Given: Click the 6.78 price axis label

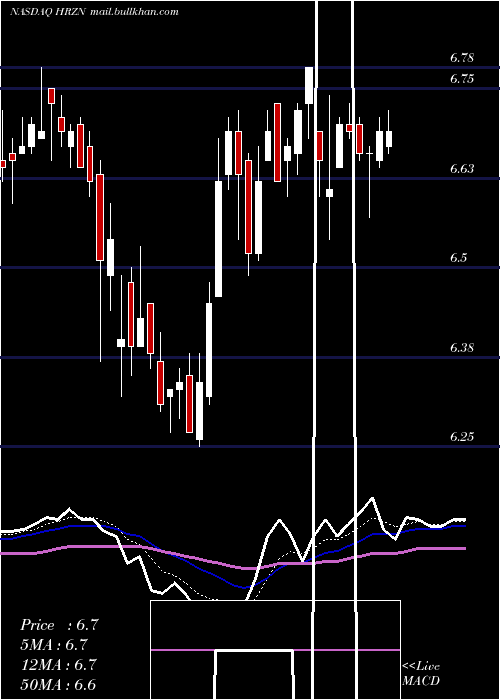Looking at the screenshot, I should (x=462, y=58).
